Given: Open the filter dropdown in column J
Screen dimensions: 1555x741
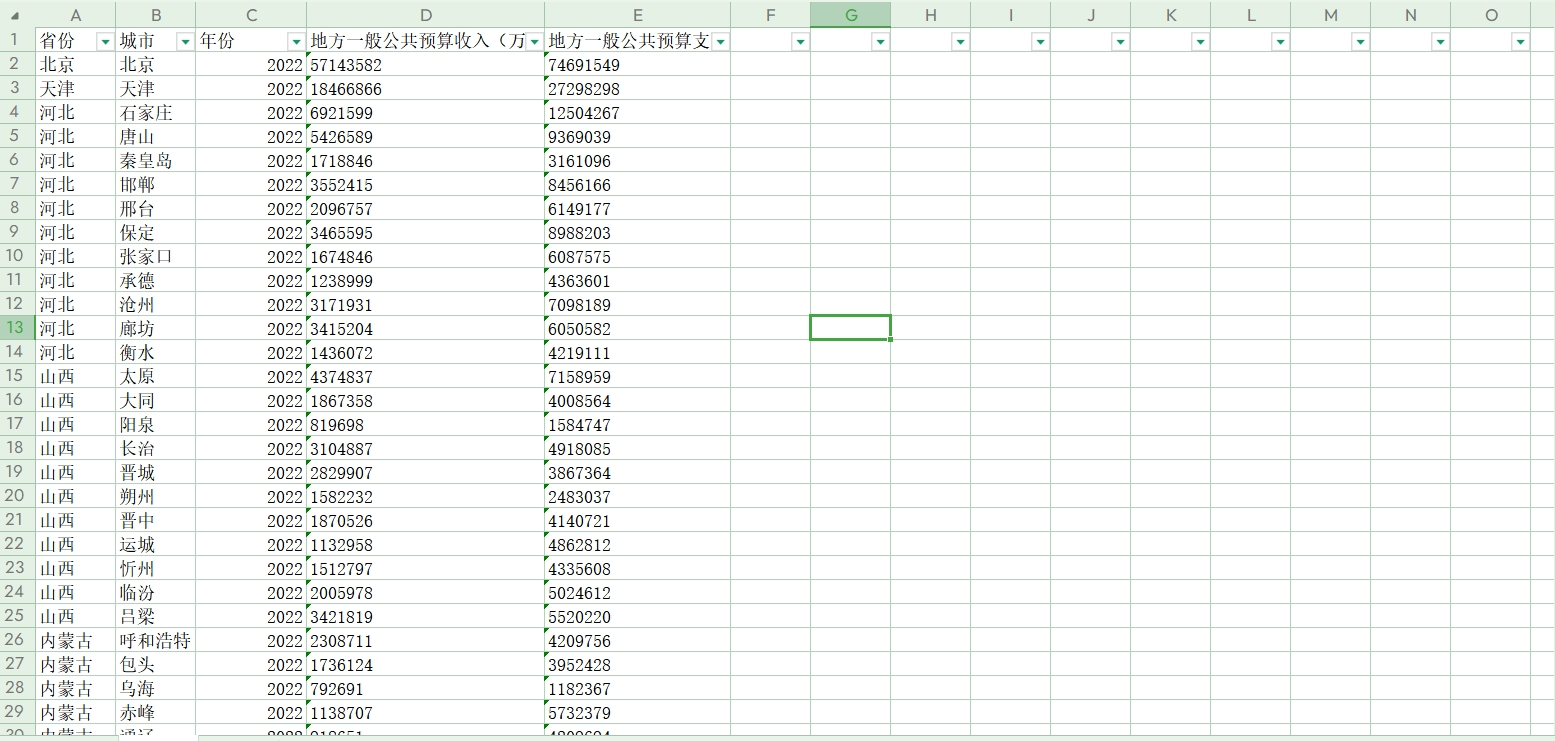Looking at the screenshot, I should click(x=1120, y=41).
